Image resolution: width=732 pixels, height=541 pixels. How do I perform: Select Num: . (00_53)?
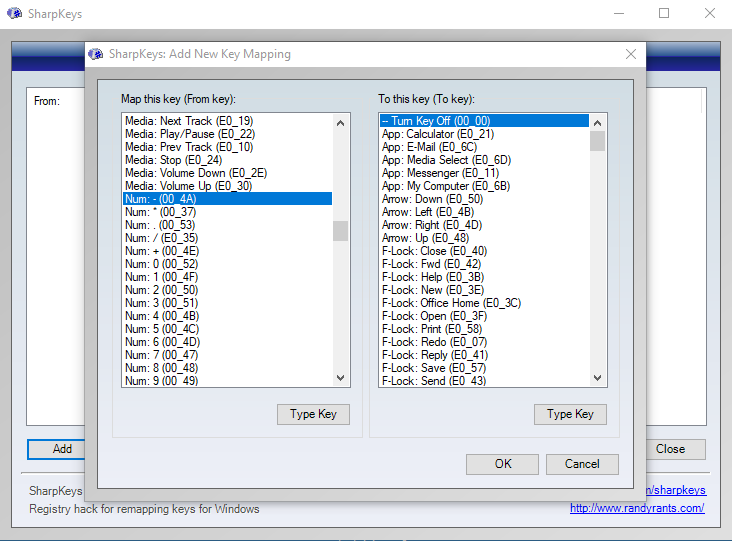pyautogui.click(x=227, y=225)
